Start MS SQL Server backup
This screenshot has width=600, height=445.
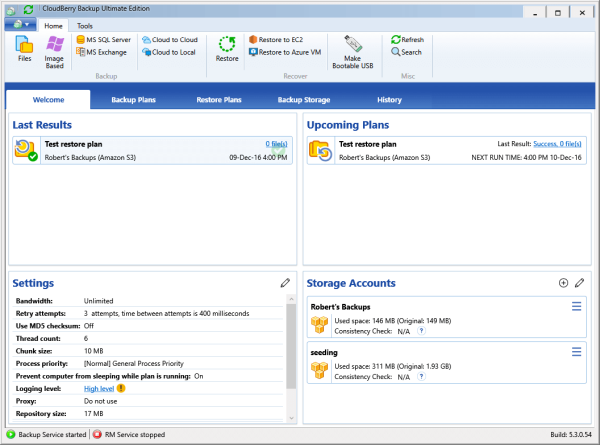pos(103,40)
